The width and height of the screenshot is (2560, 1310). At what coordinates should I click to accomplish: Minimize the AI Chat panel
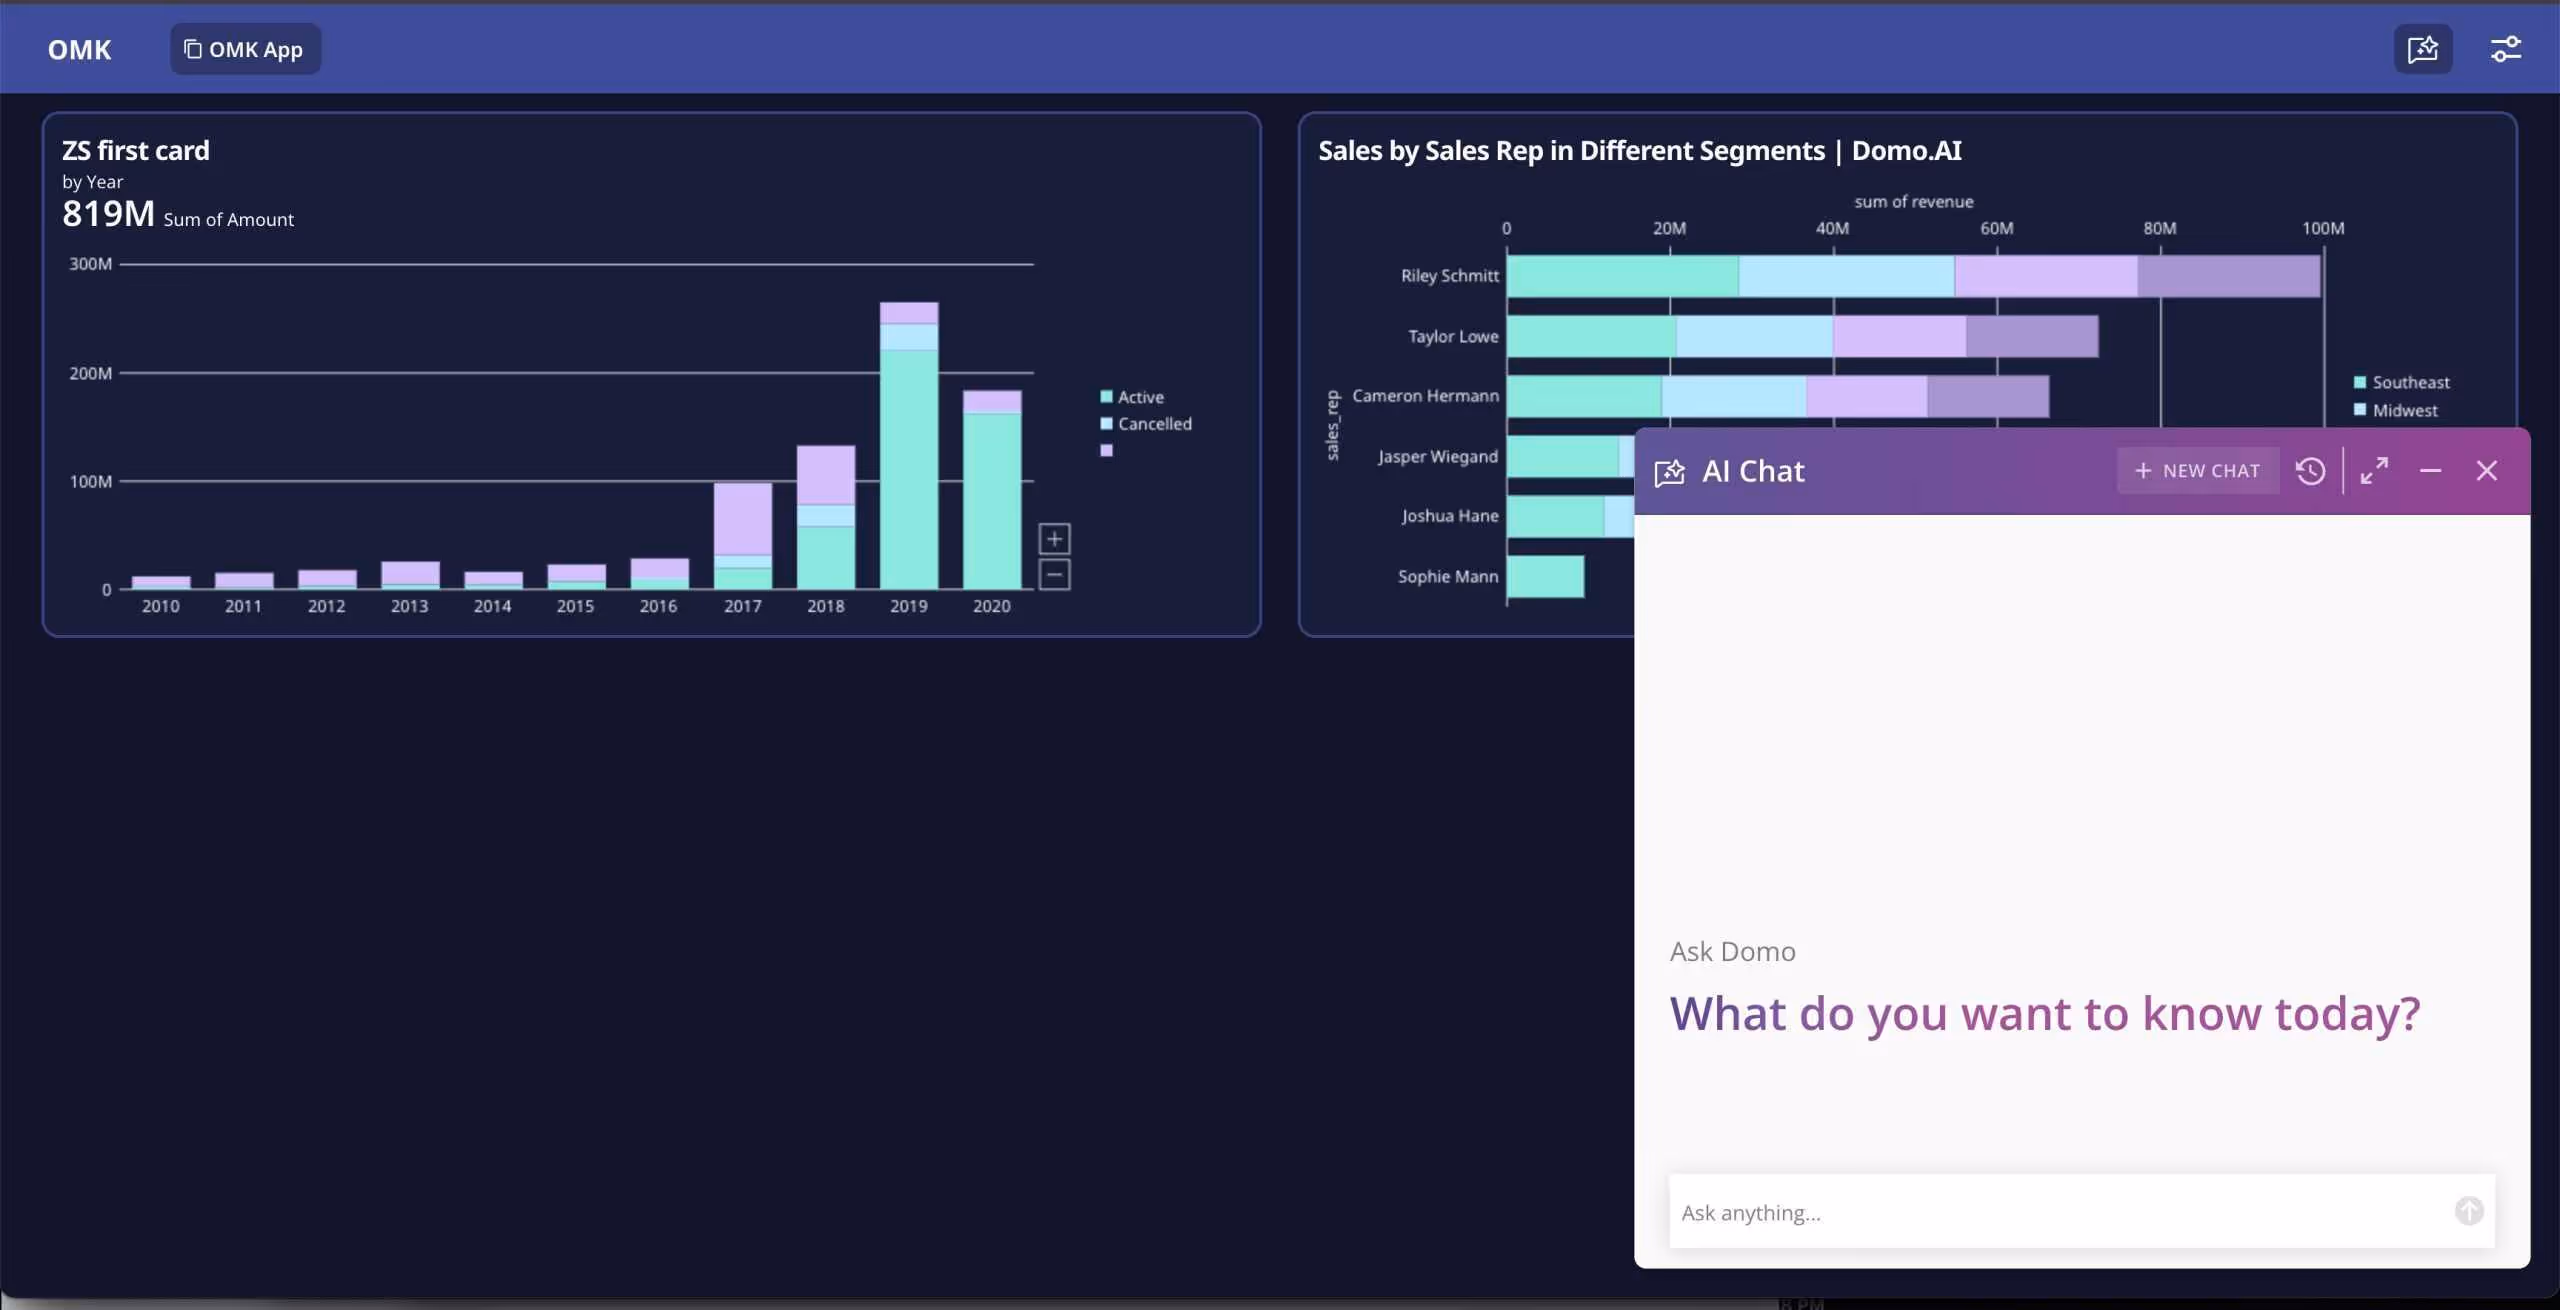(x=2430, y=471)
